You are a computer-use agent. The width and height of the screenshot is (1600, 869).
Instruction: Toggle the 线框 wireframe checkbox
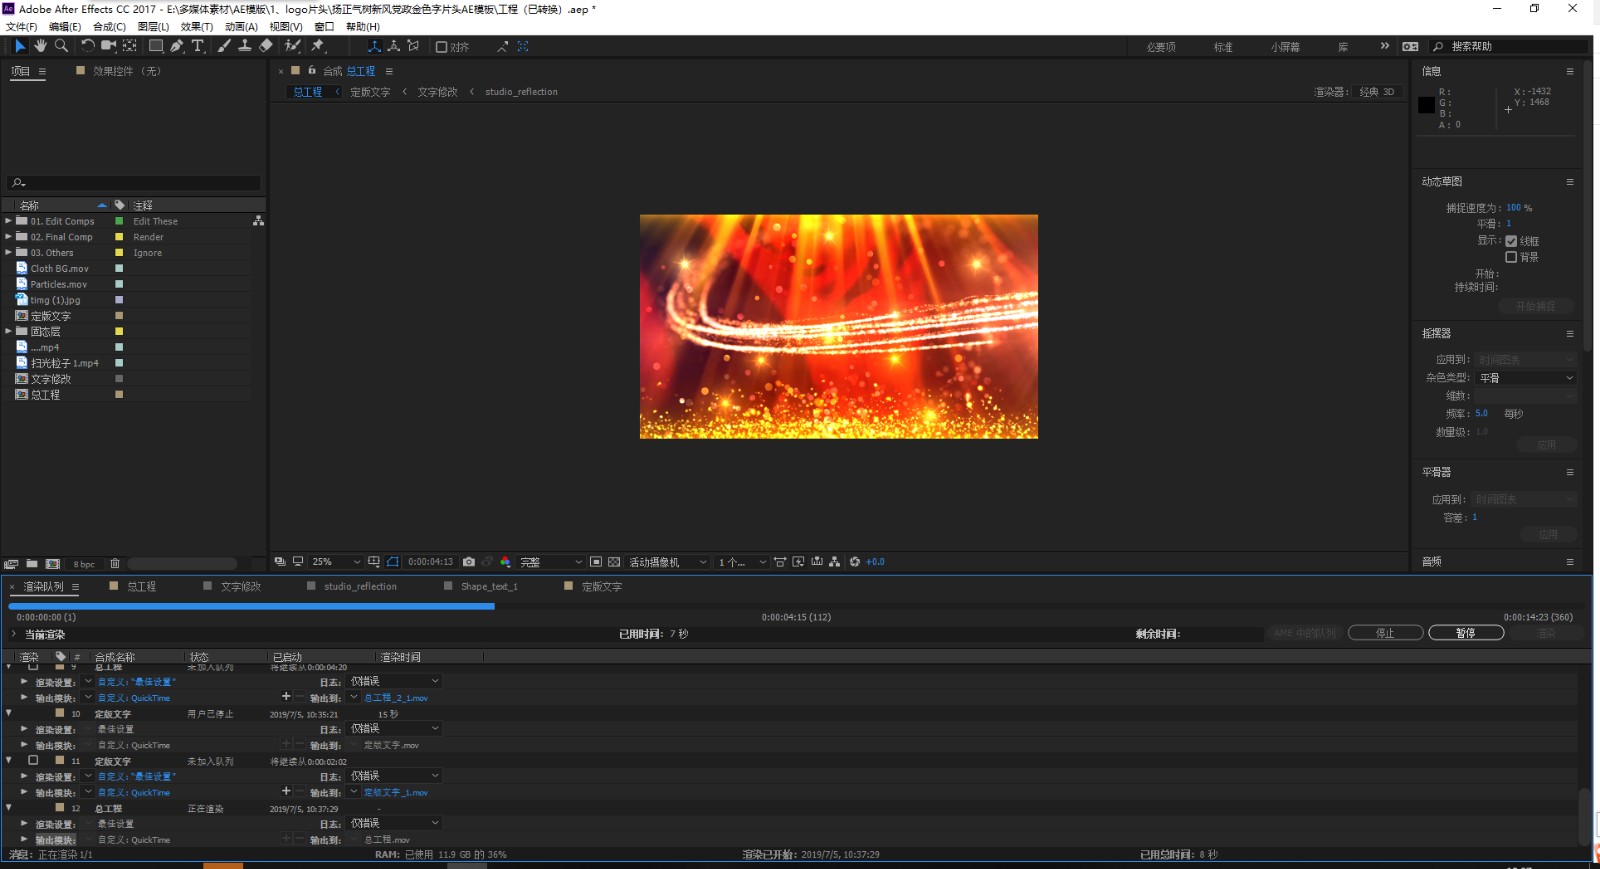(x=1511, y=241)
